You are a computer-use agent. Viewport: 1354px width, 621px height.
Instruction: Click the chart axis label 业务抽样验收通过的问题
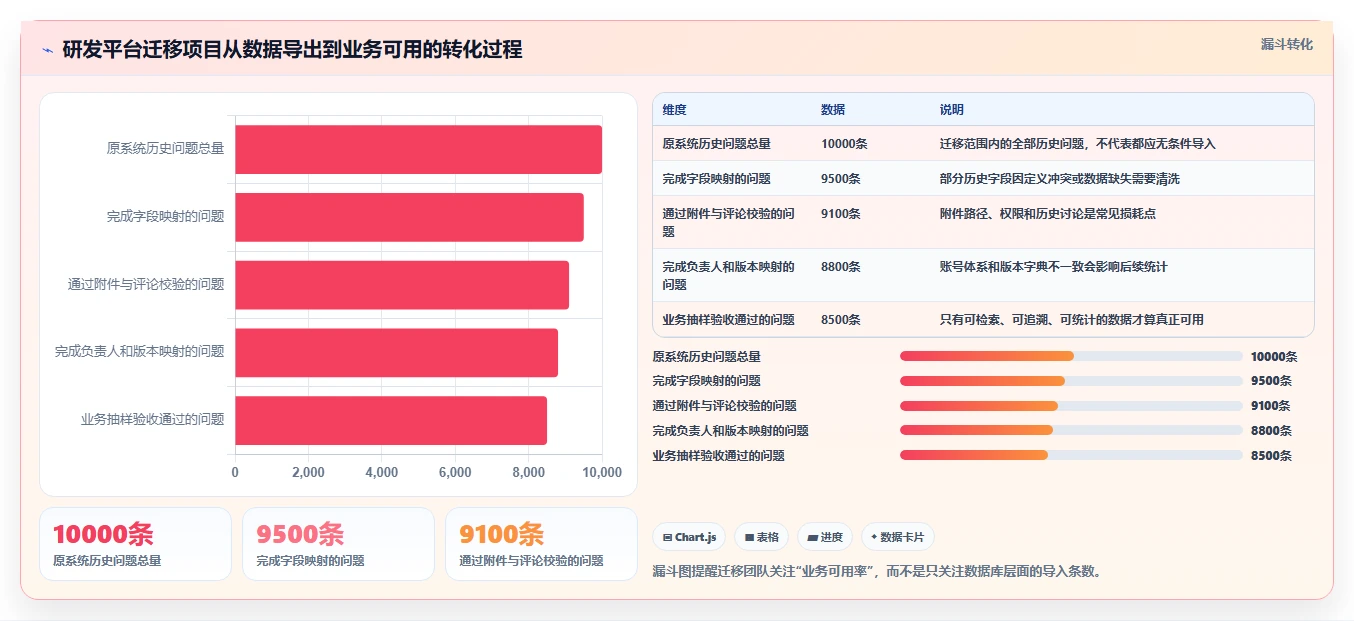(x=152, y=419)
